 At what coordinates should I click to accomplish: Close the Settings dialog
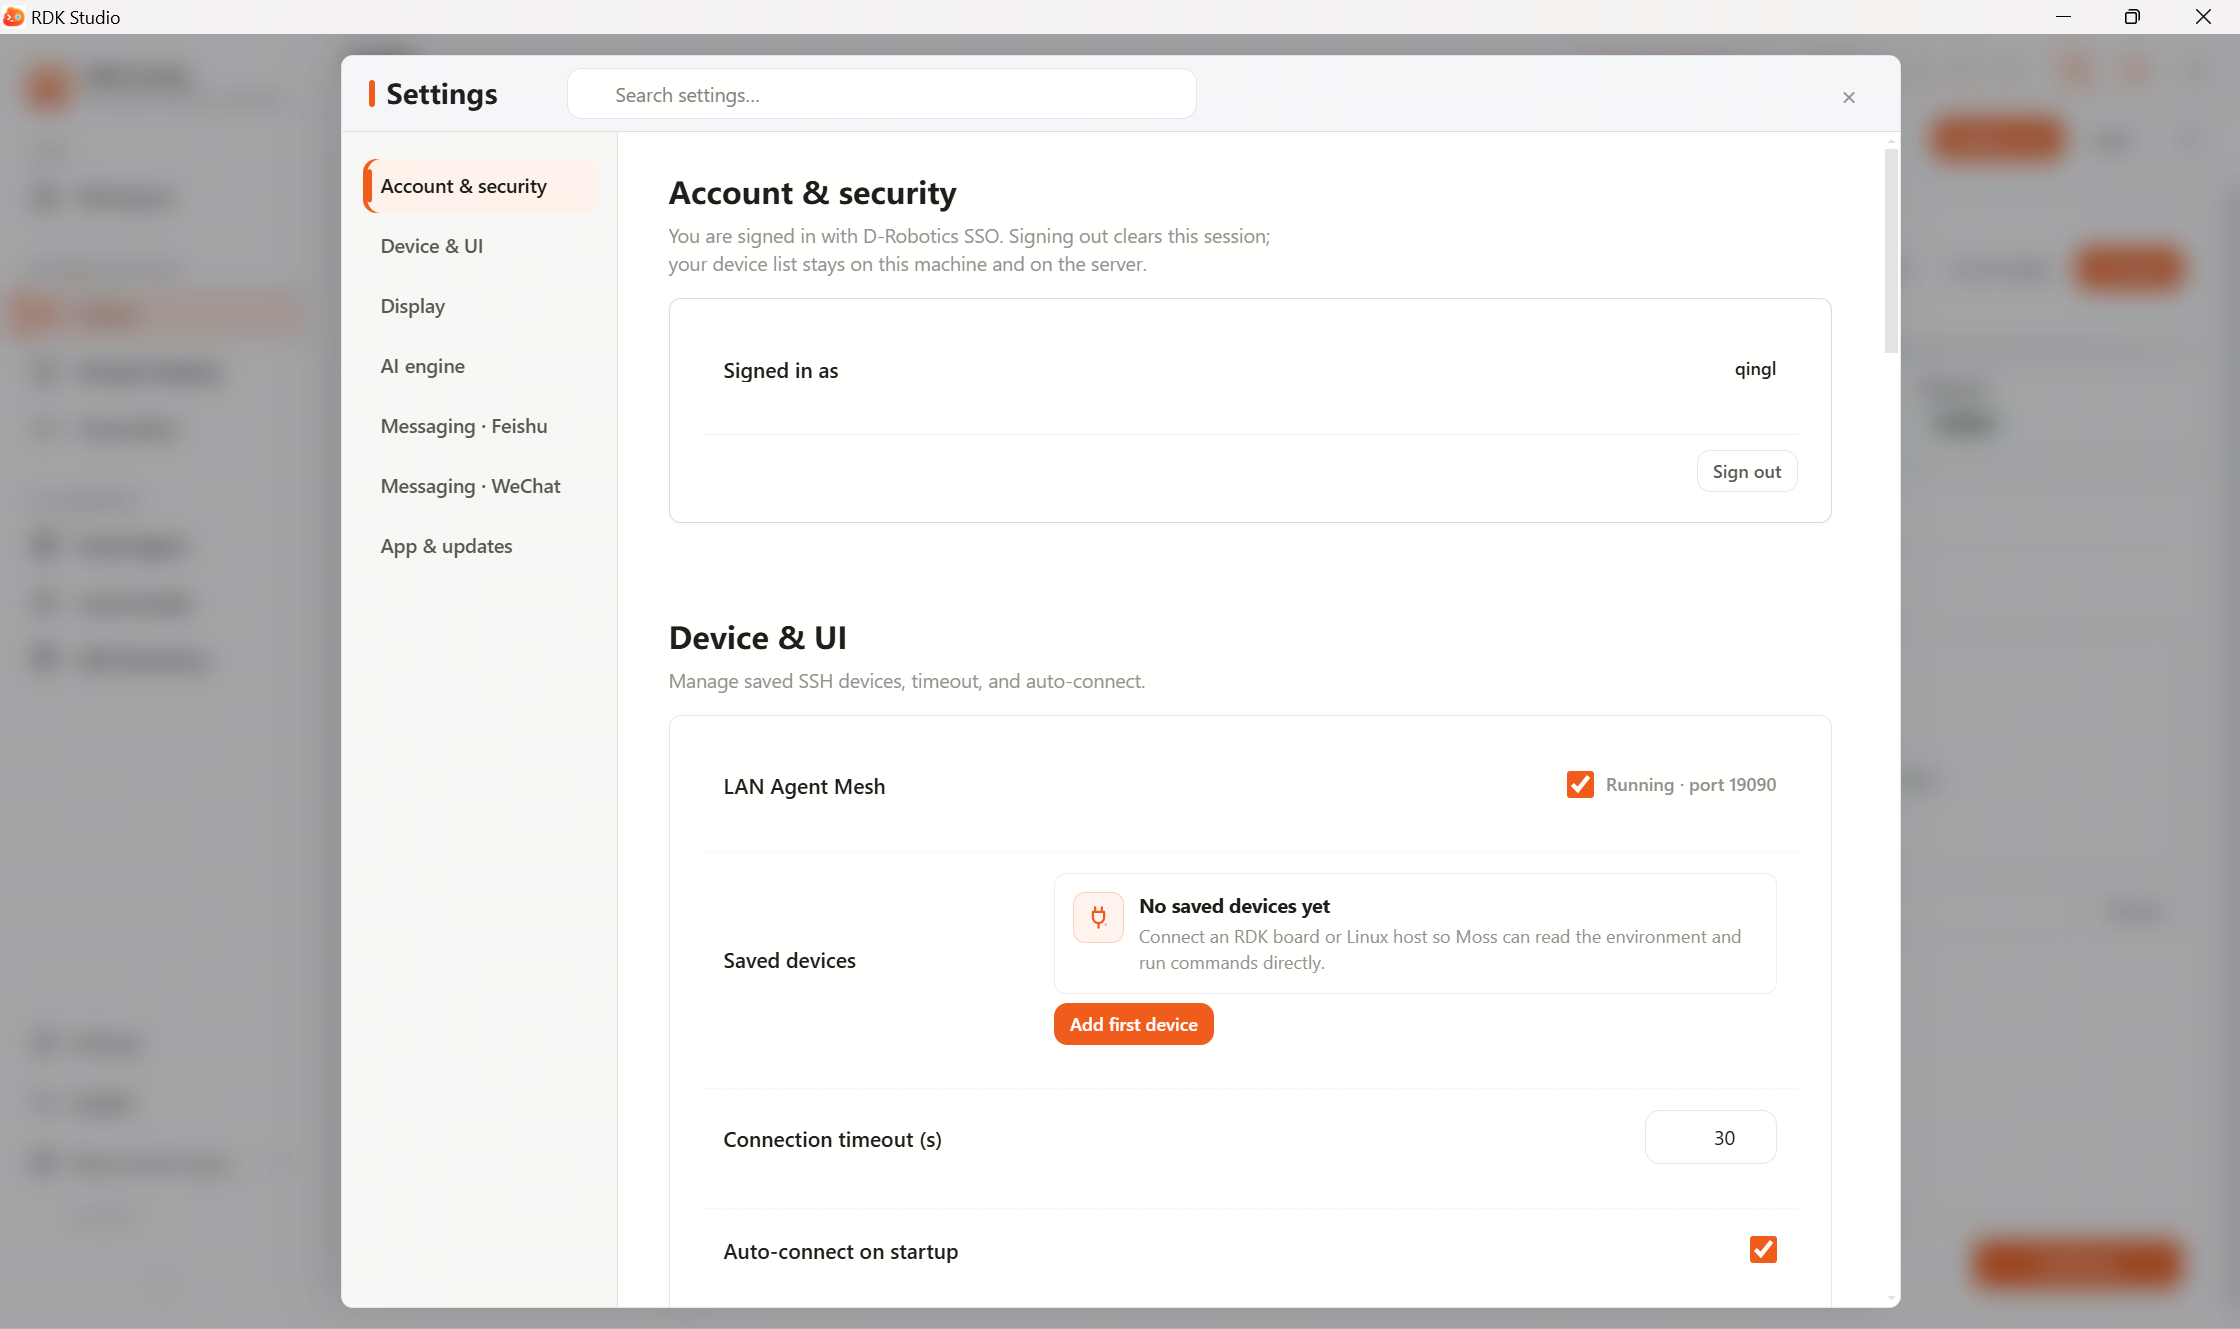1848,97
